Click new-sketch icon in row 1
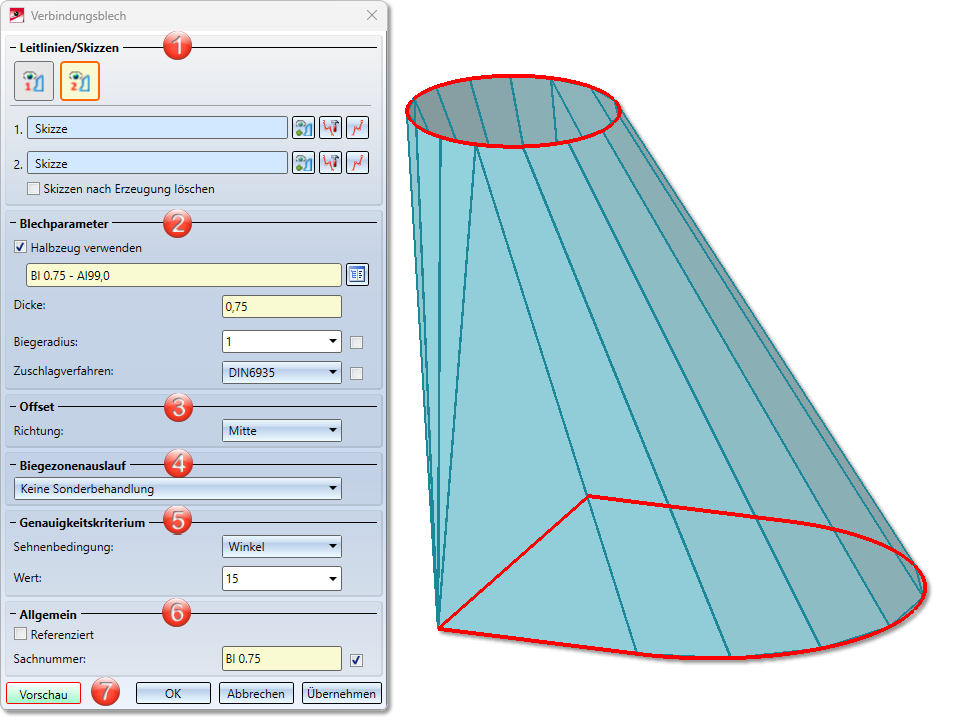This screenshot has width=960, height=722. coord(358,128)
